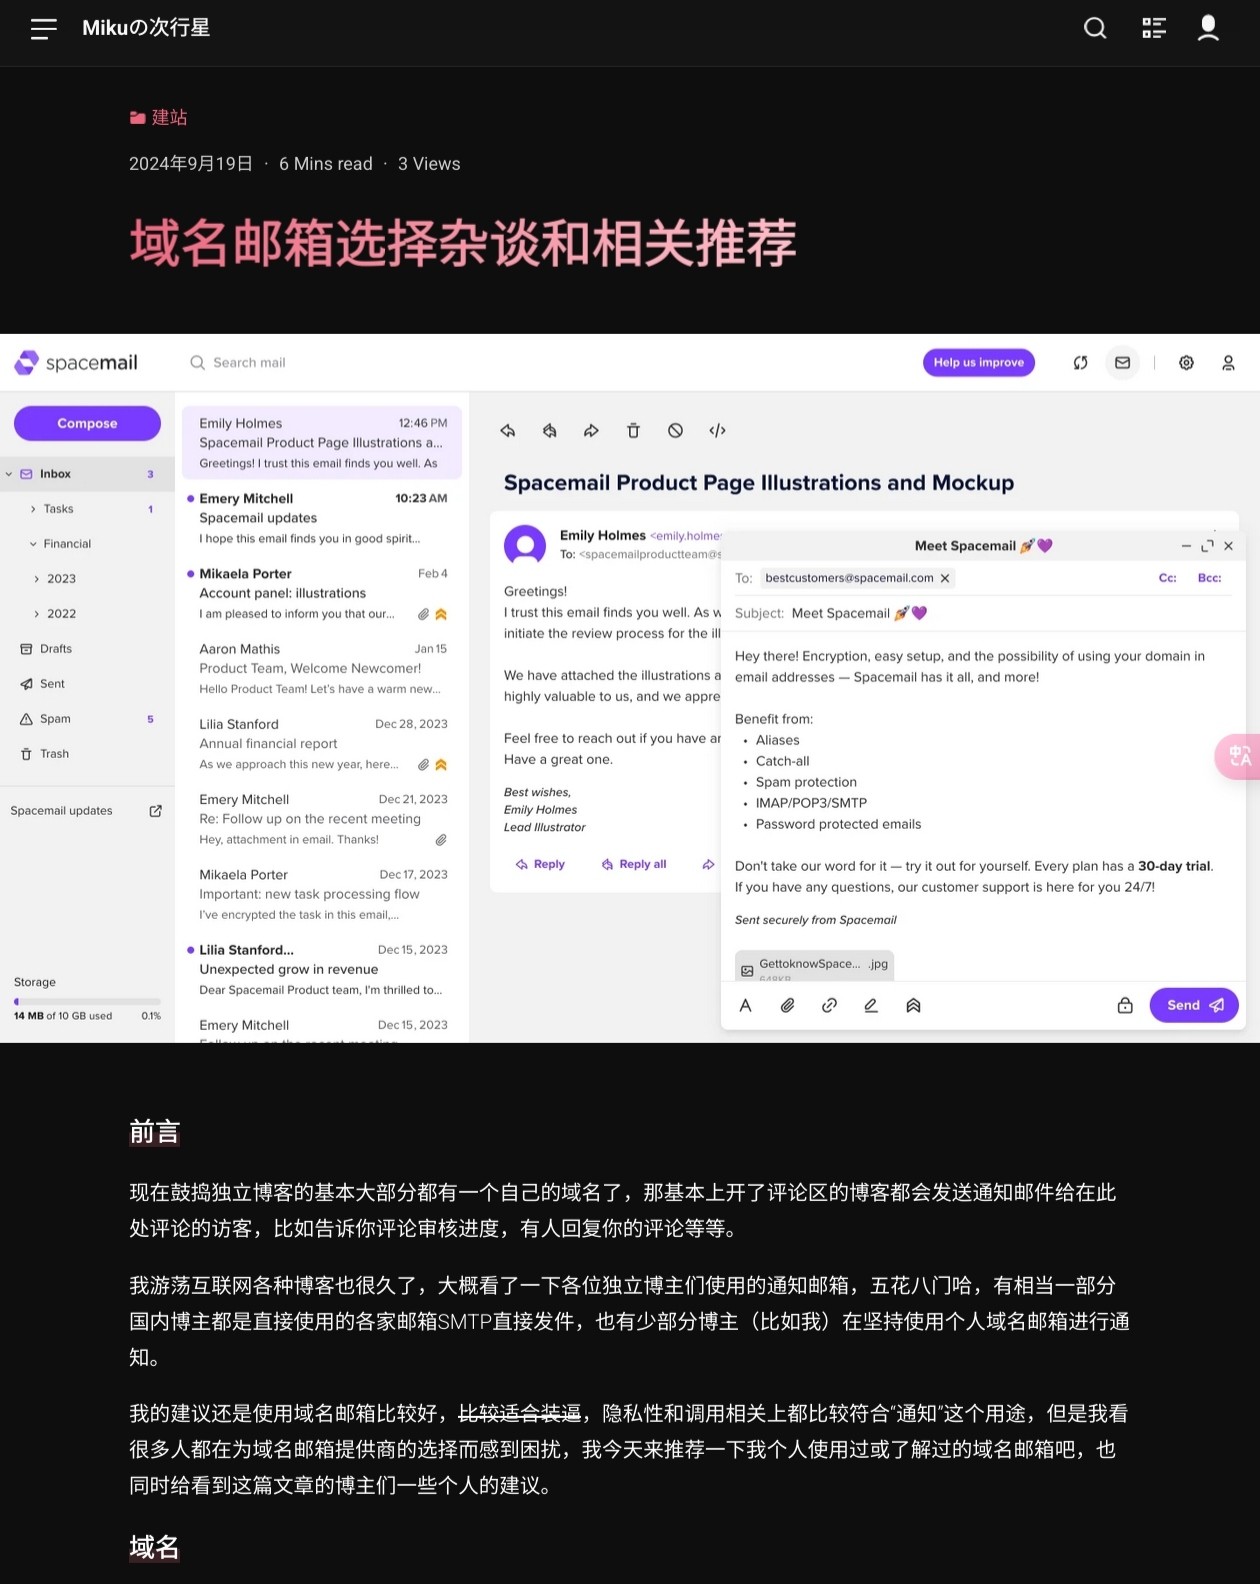Open the blog hamburger menu
1260x1584 pixels.
tap(43, 29)
